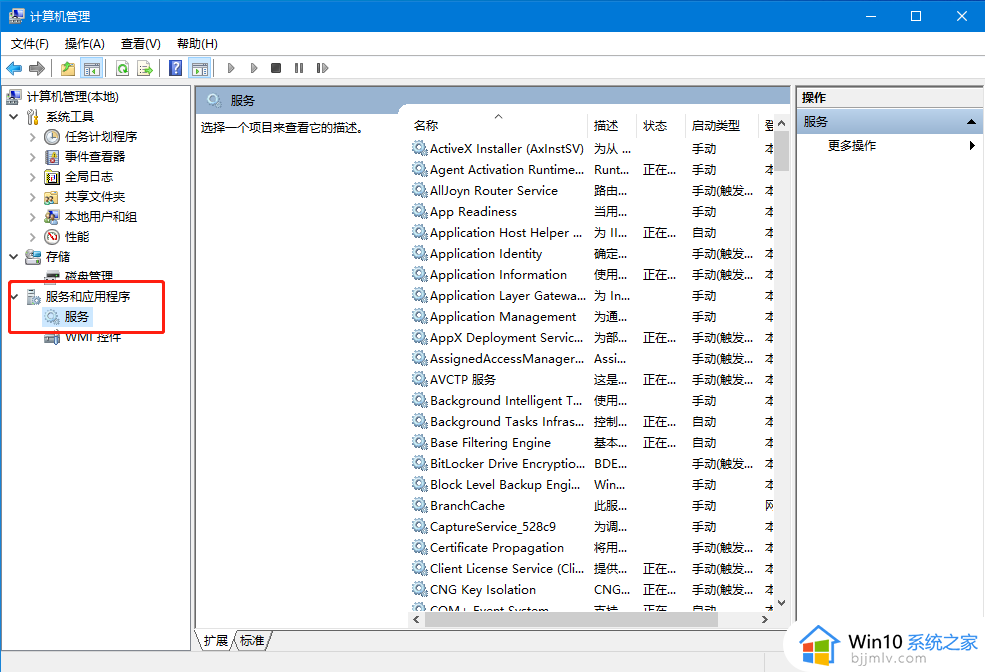Open the 操作(A) menu
The image size is (985, 672).
[85, 43]
